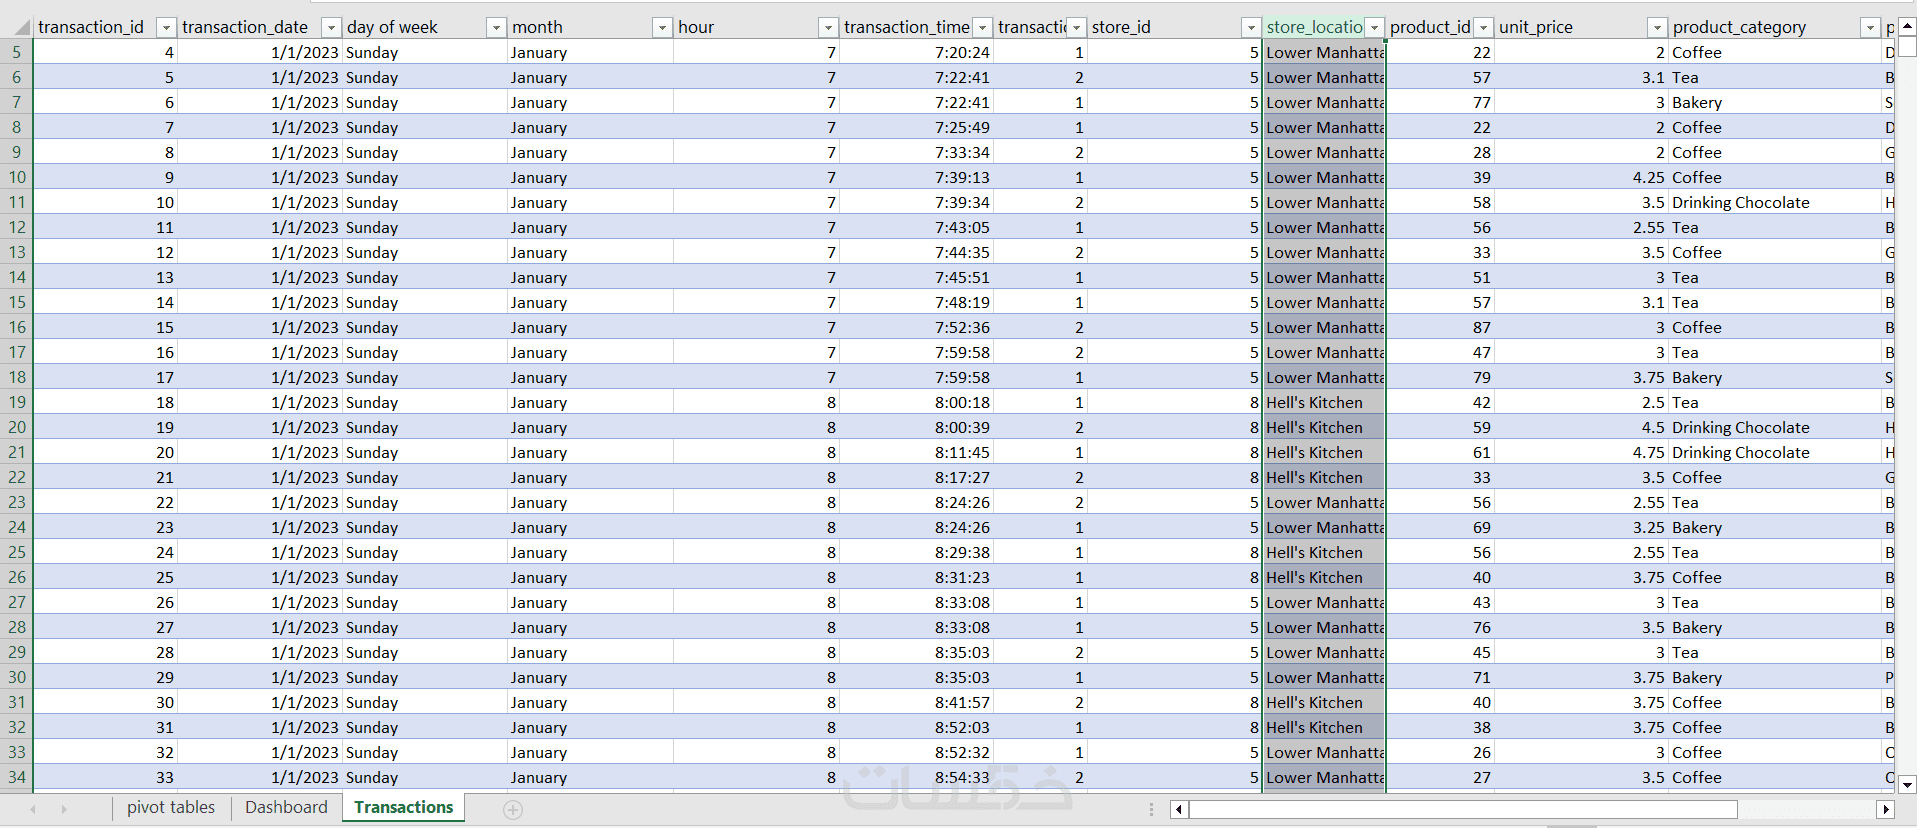Image resolution: width=1917 pixels, height=828 pixels.
Task: Open the Dashboard sheet tab
Action: 286,807
